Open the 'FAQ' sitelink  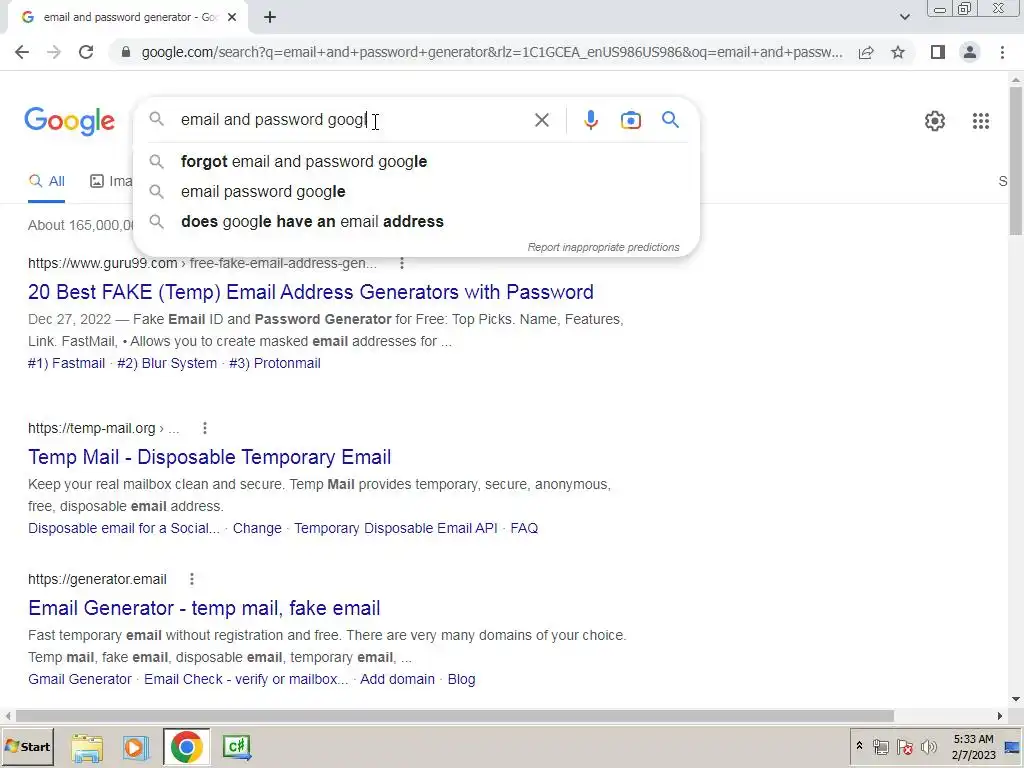click(x=524, y=528)
